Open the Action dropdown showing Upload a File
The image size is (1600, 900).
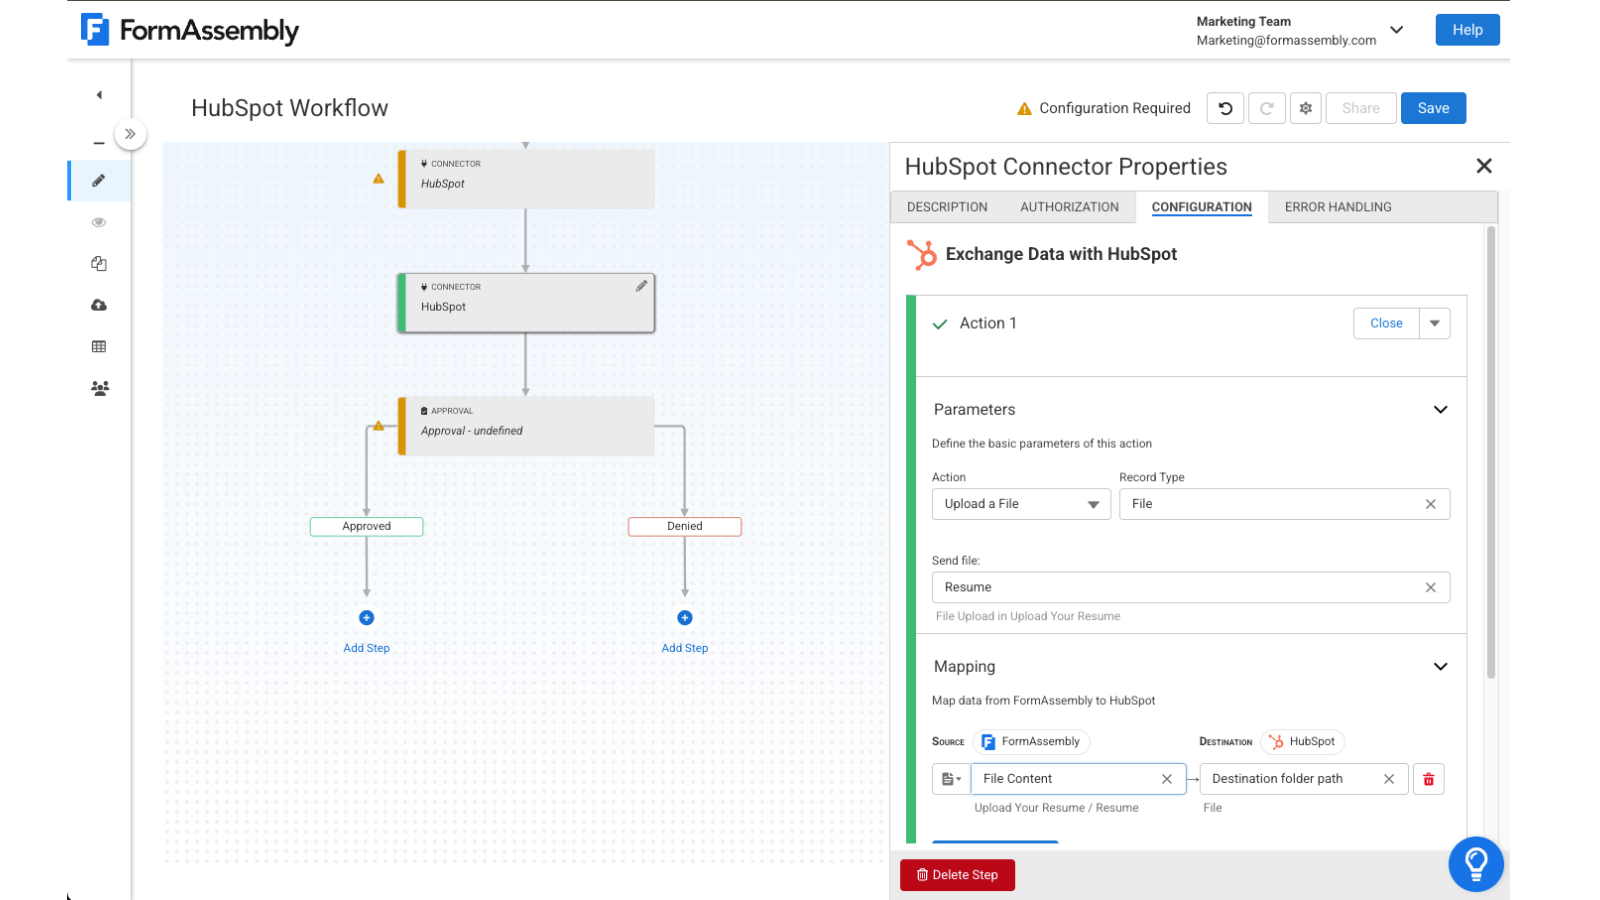[1020, 504]
